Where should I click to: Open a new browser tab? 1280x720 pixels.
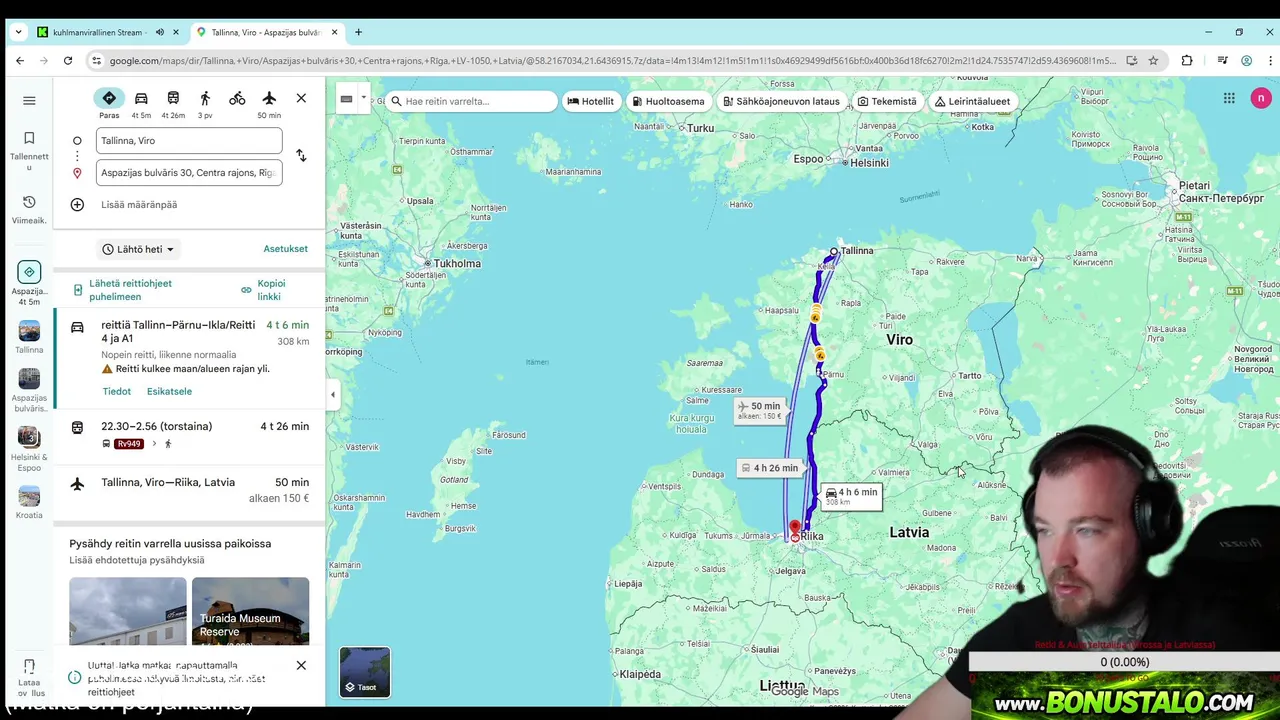(358, 32)
